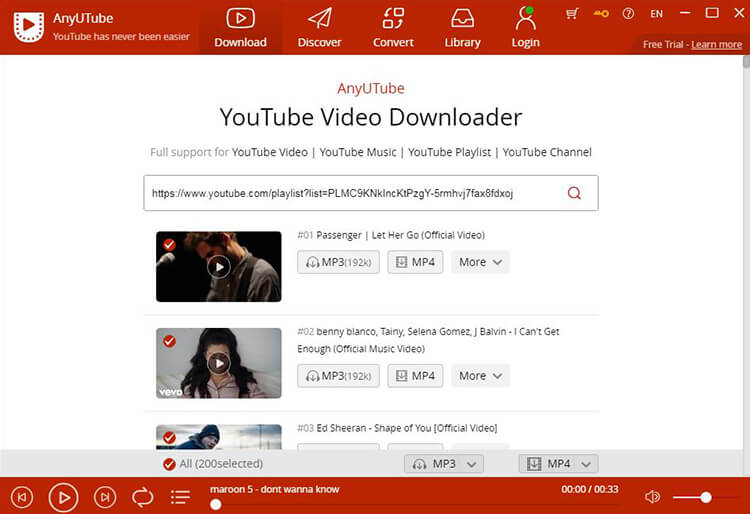
Task: Adjust the volume slider handle
Action: [x=706, y=498]
